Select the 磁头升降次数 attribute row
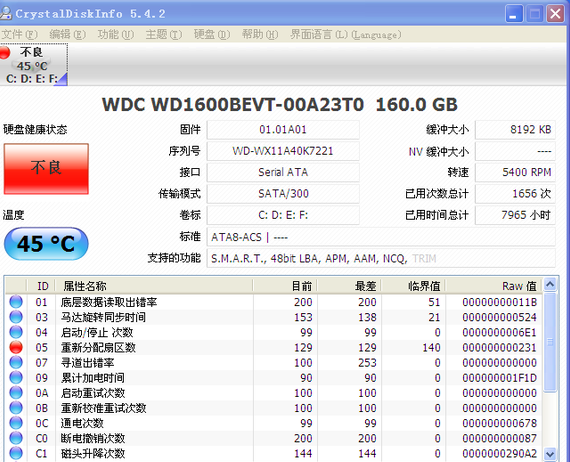The height and width of the screenshot is (462, 570). [x=274, y=453]
